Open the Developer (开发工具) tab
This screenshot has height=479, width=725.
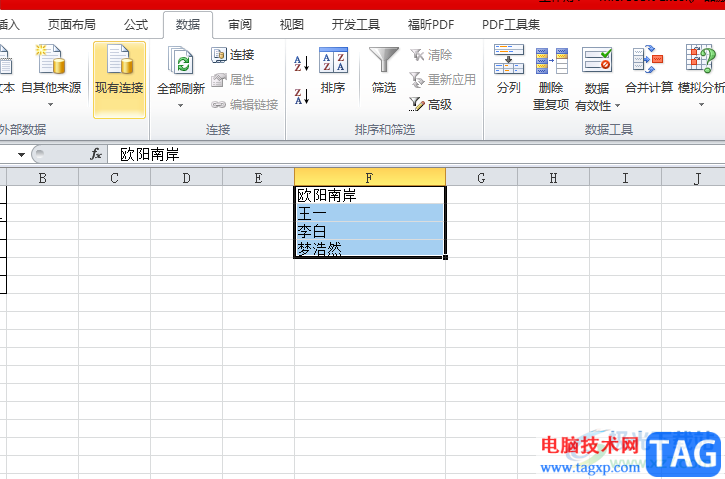[356, 25]
